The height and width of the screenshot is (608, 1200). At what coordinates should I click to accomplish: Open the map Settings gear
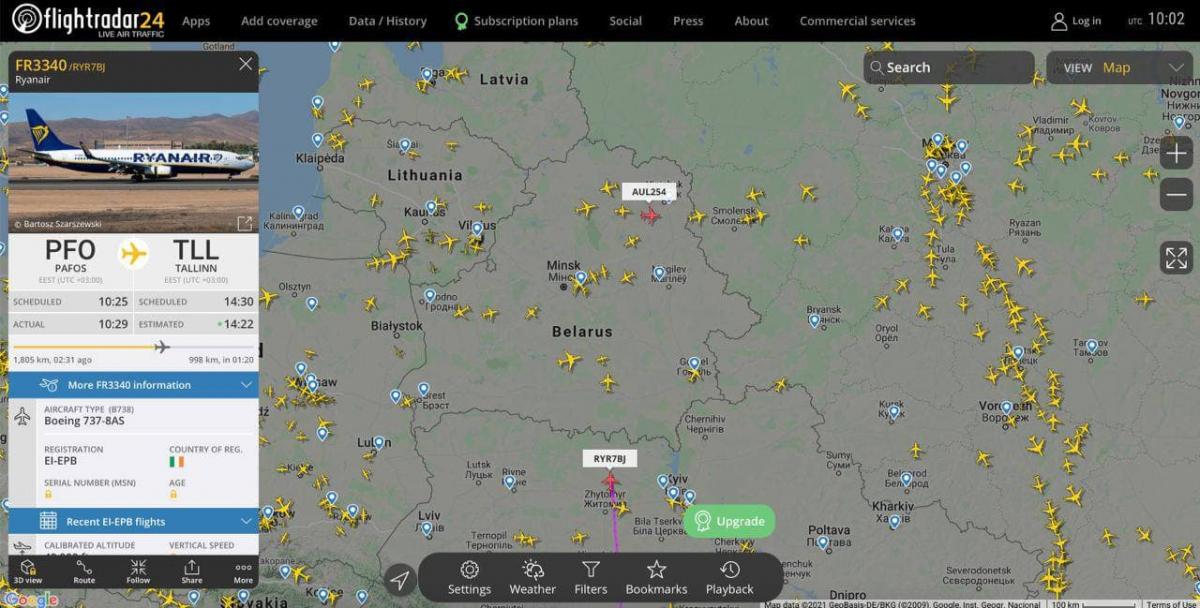click(469, 577)
